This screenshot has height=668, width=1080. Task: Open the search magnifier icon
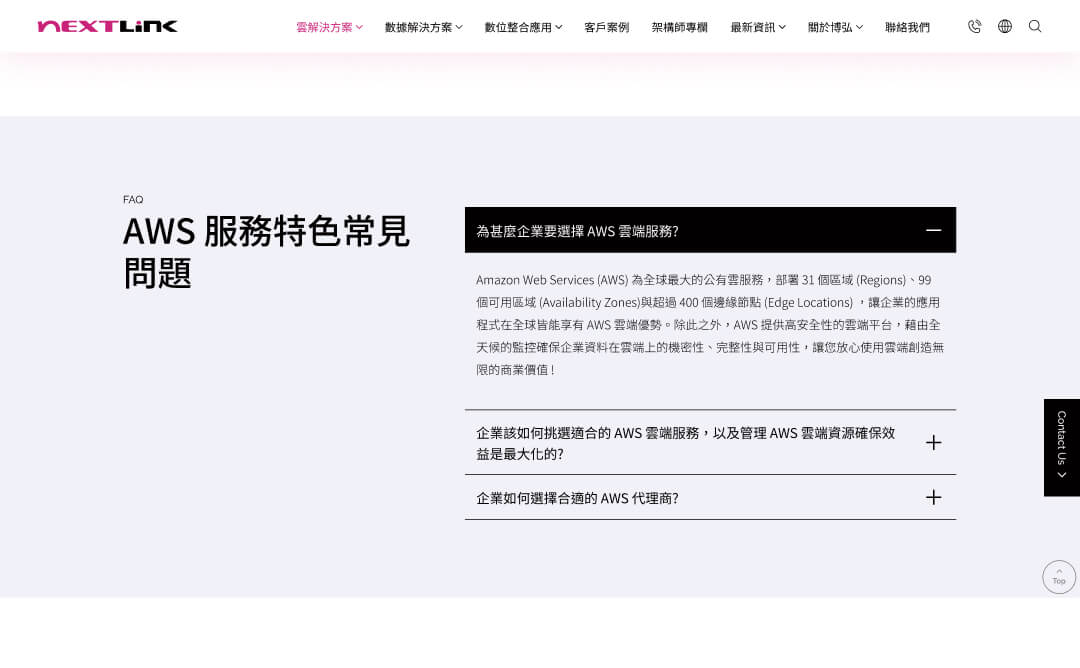click(x=1035, y=26)
